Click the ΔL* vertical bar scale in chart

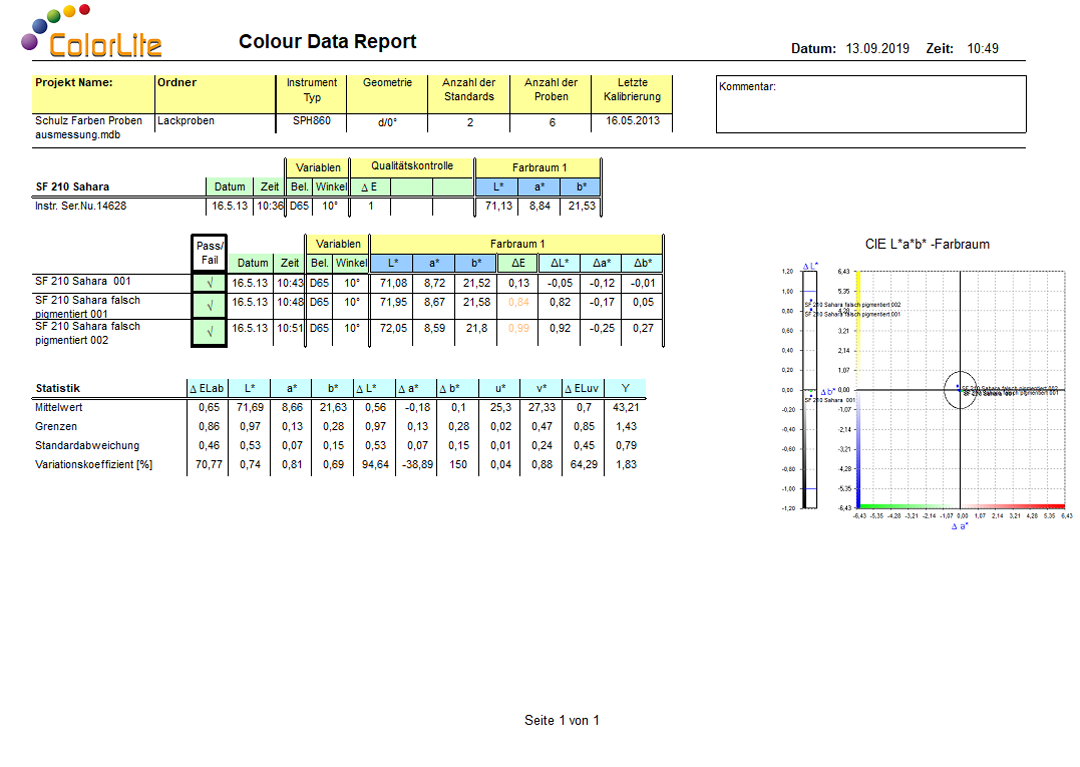pos(810,390)
